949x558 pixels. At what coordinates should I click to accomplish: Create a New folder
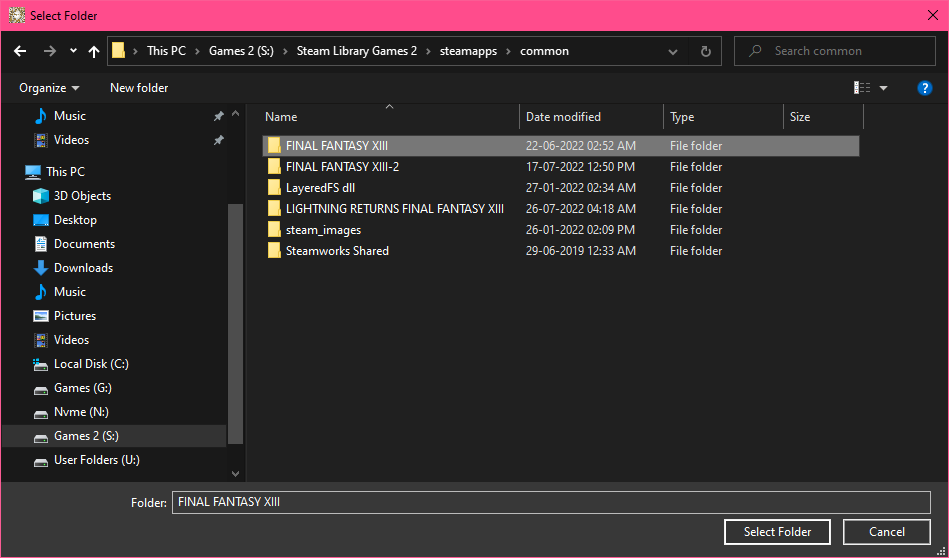point(139,88)
